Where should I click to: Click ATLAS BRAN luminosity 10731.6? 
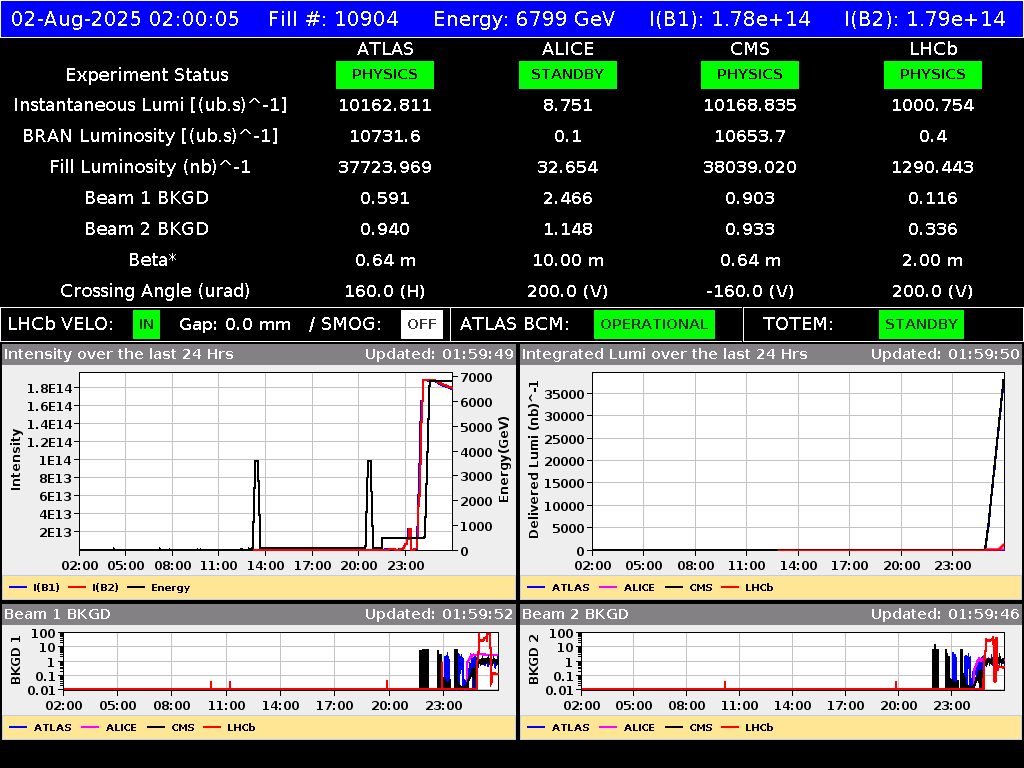(385, 136)
